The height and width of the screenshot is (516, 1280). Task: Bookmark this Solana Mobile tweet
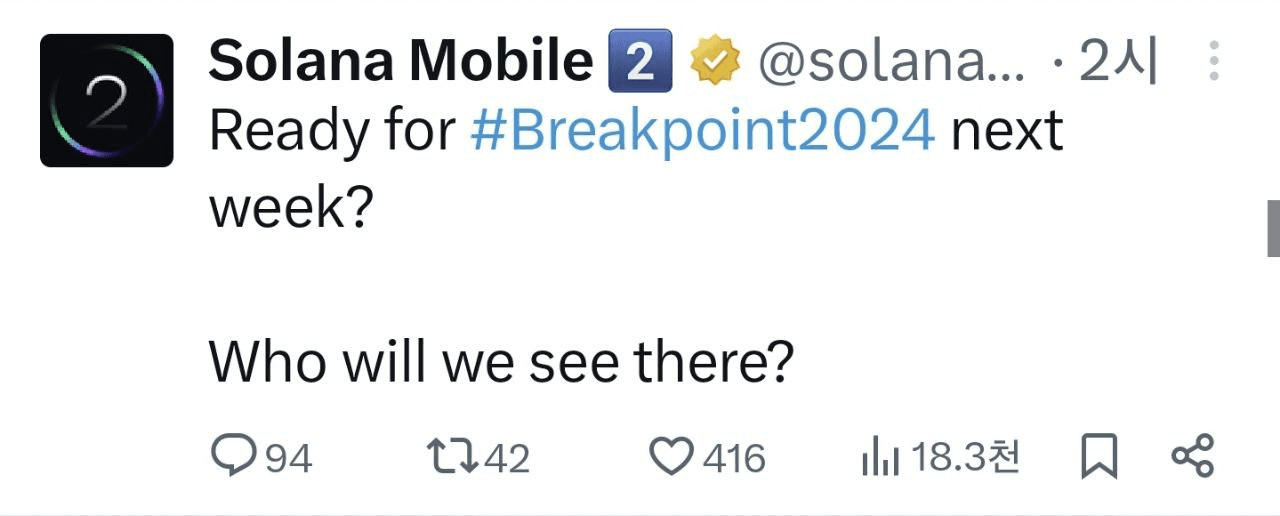(x=1099, y=457)
